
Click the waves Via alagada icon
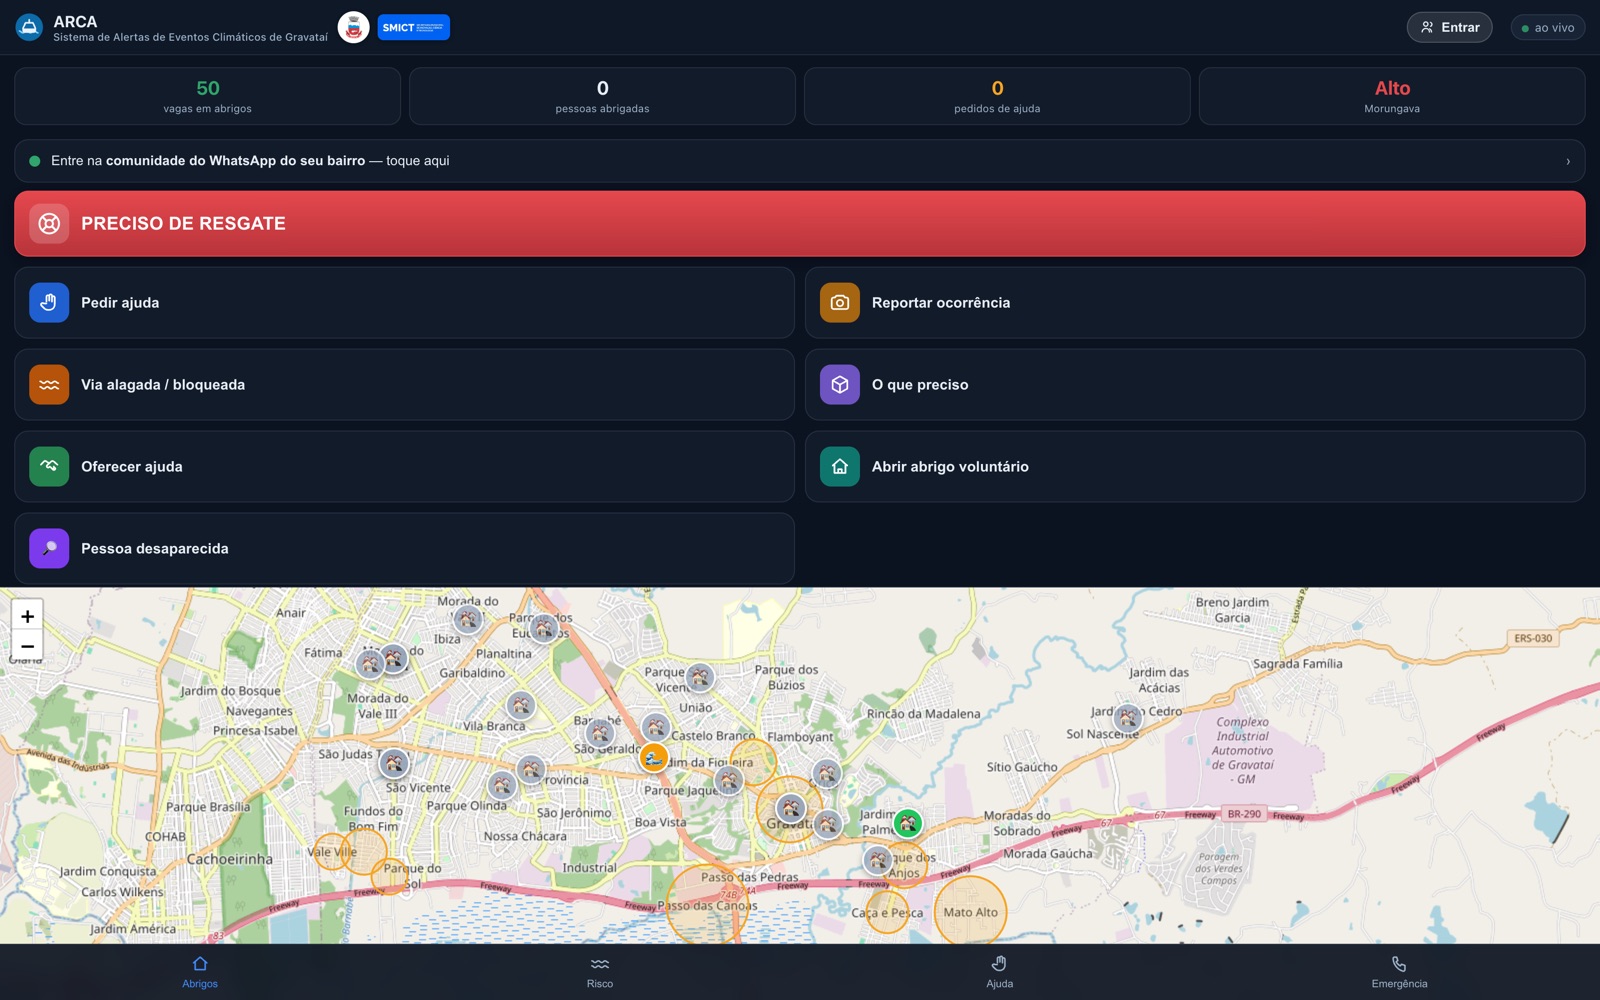pyautogui.click(x=49, y=384)
